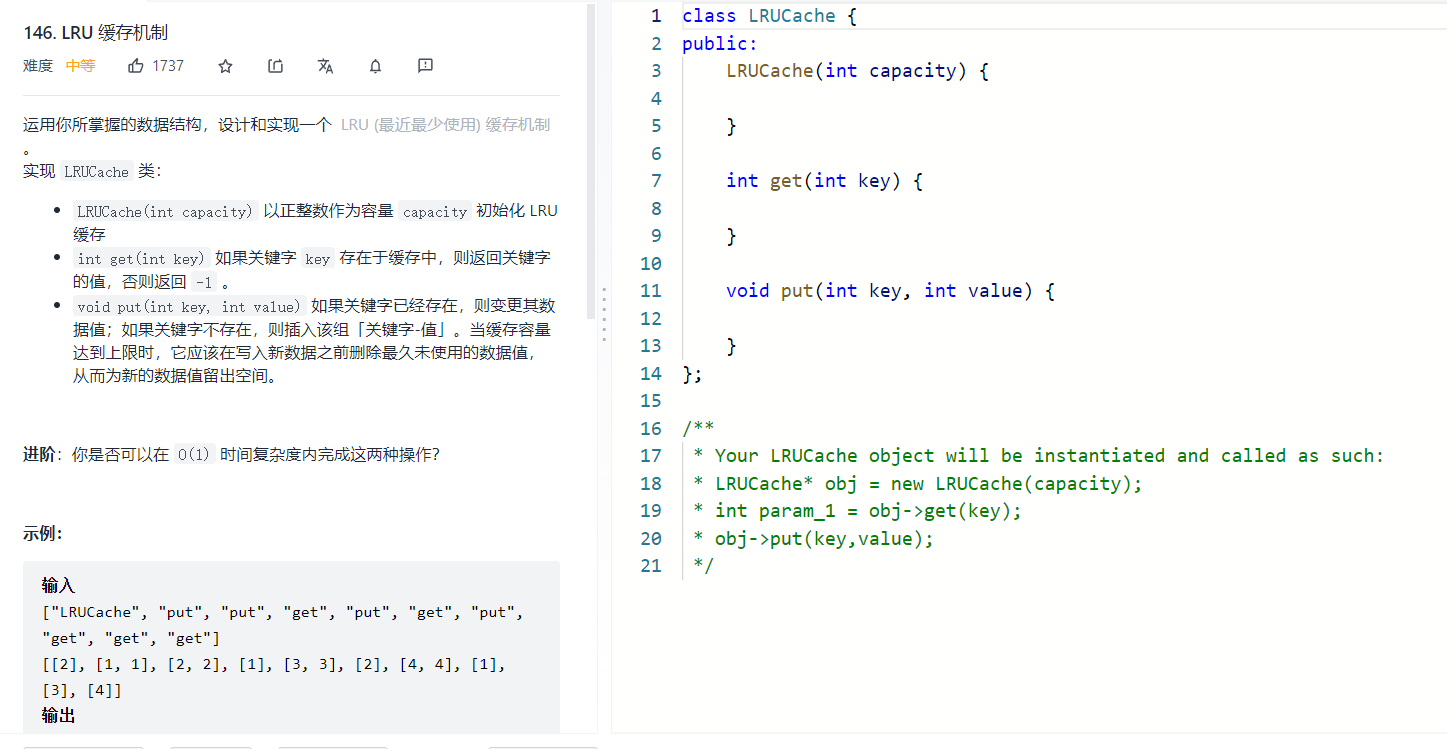The image size is (1447, 749).
Task: Open the share icon next to the star
Action: 276,66
